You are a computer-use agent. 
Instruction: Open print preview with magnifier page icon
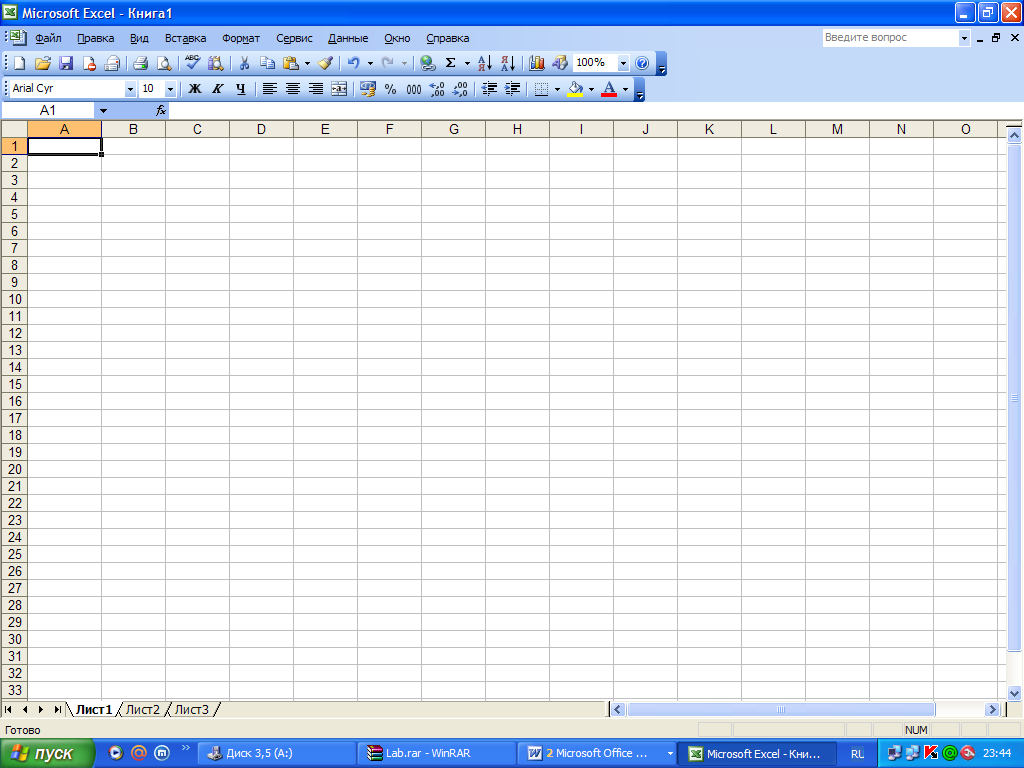[x=164, y=63]
